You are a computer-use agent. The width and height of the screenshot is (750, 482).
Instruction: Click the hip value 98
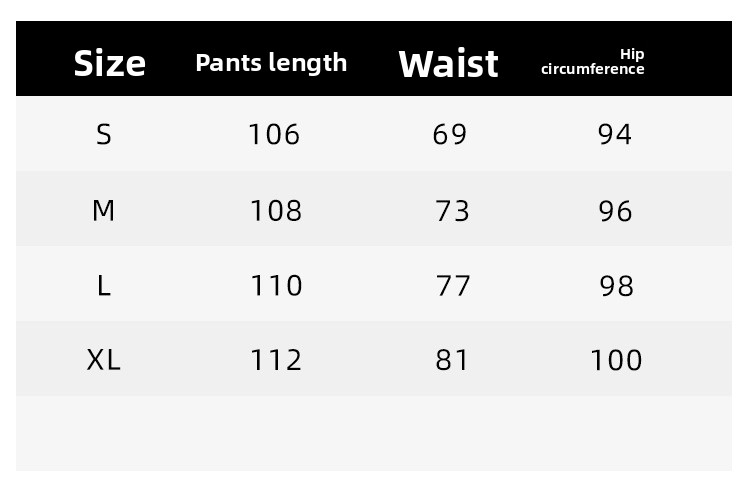click(617, 286)
